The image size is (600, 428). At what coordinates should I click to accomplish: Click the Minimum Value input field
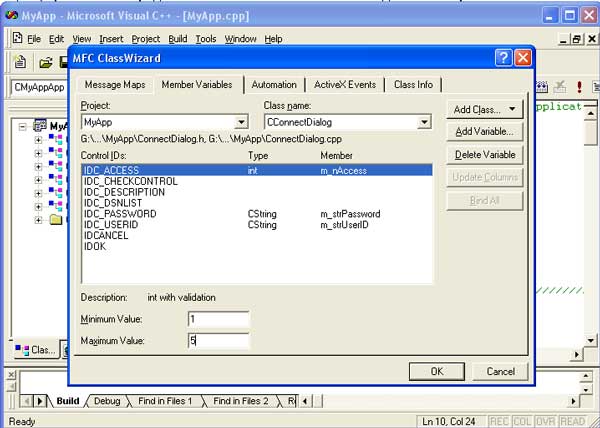point(218,319)
